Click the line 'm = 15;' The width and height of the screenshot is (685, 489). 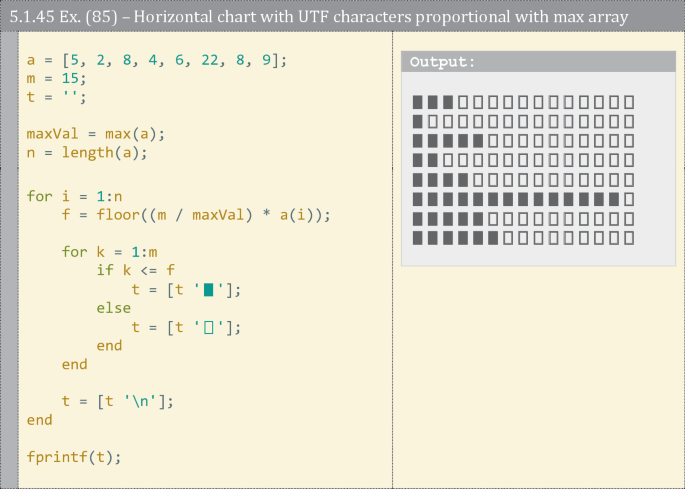[x=57, y=78]
